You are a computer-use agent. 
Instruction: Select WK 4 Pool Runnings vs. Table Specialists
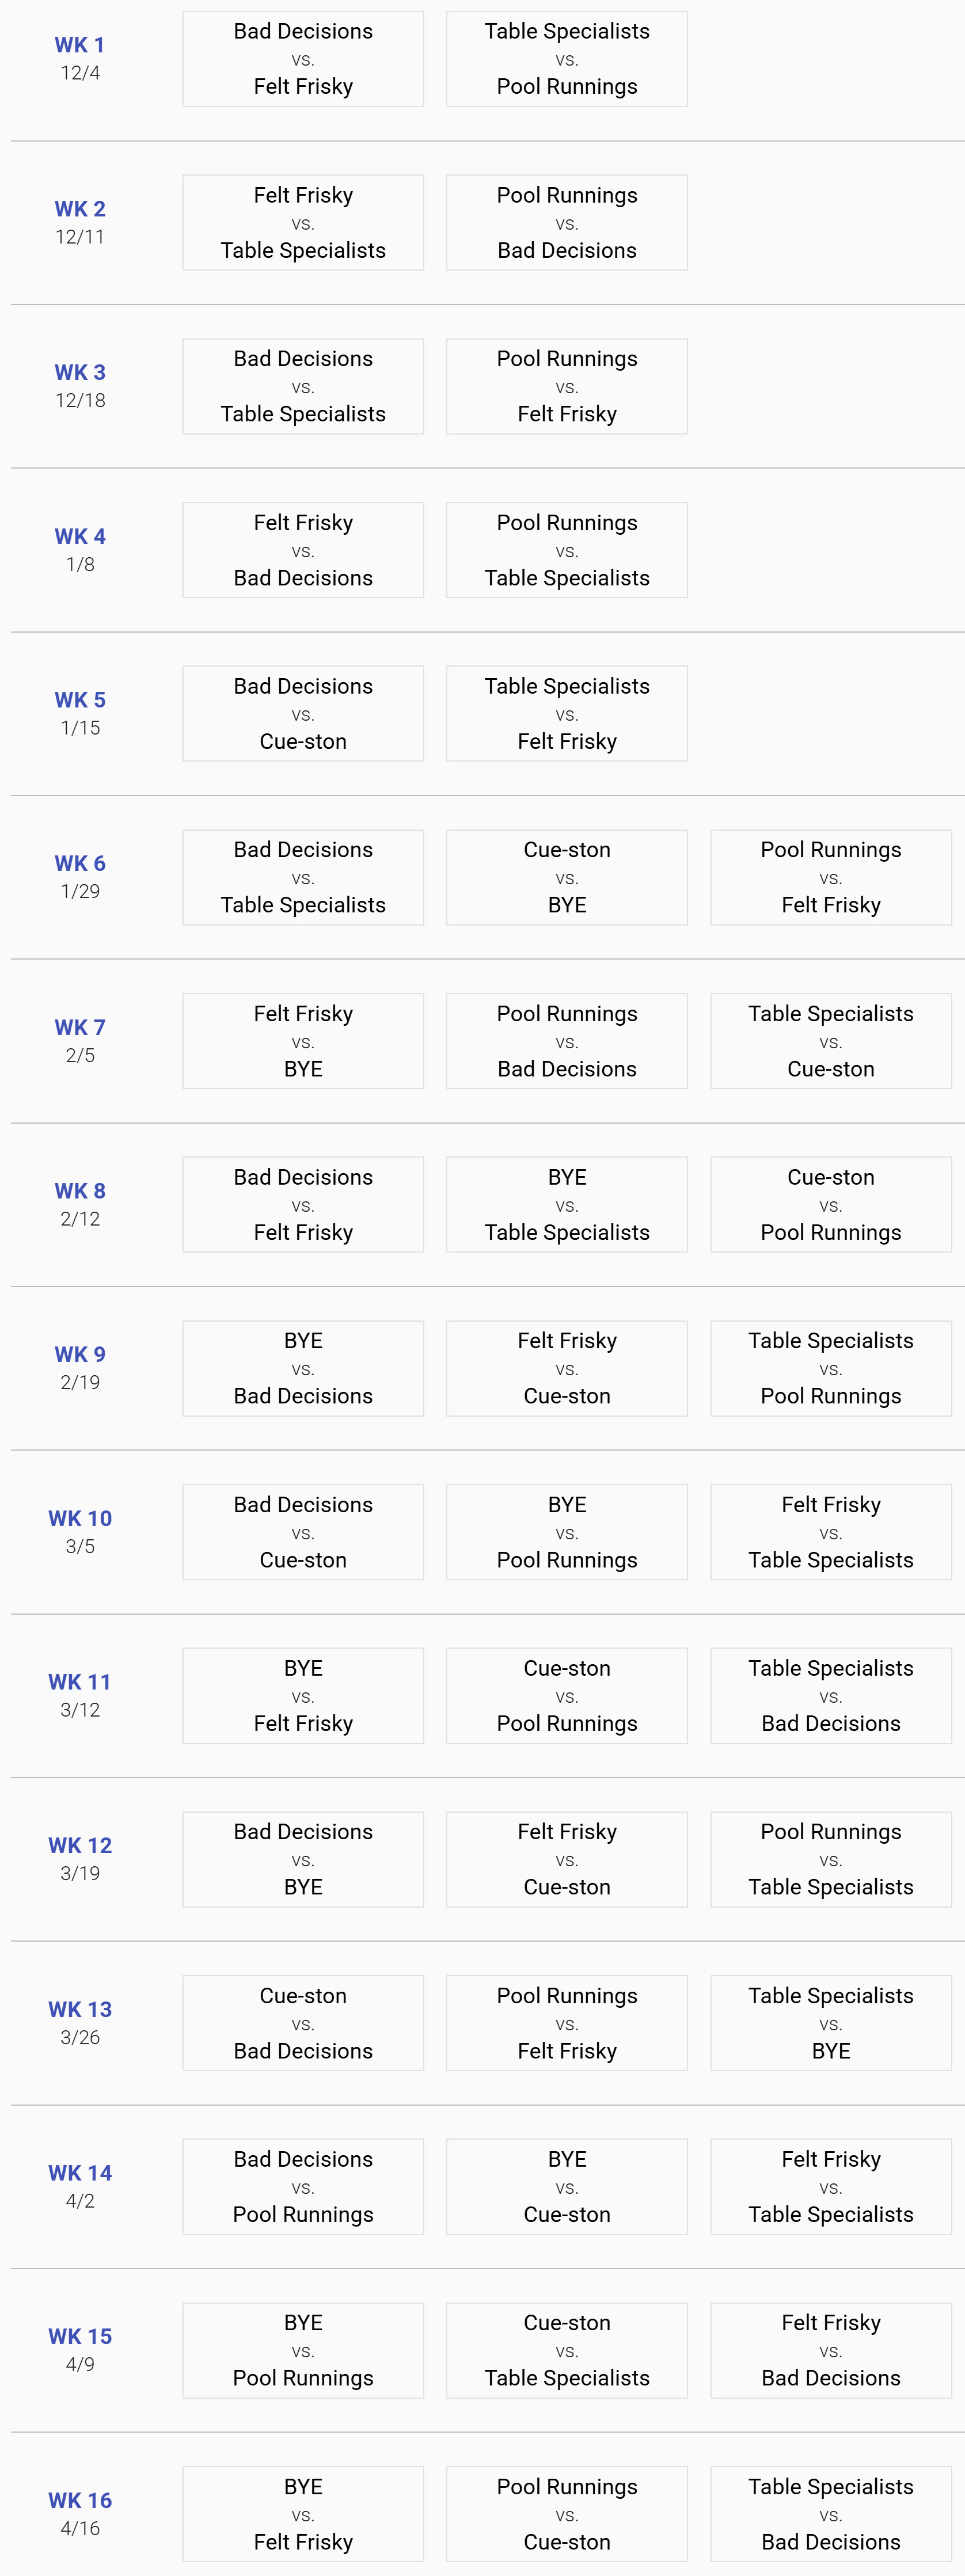tap(567, 550)
